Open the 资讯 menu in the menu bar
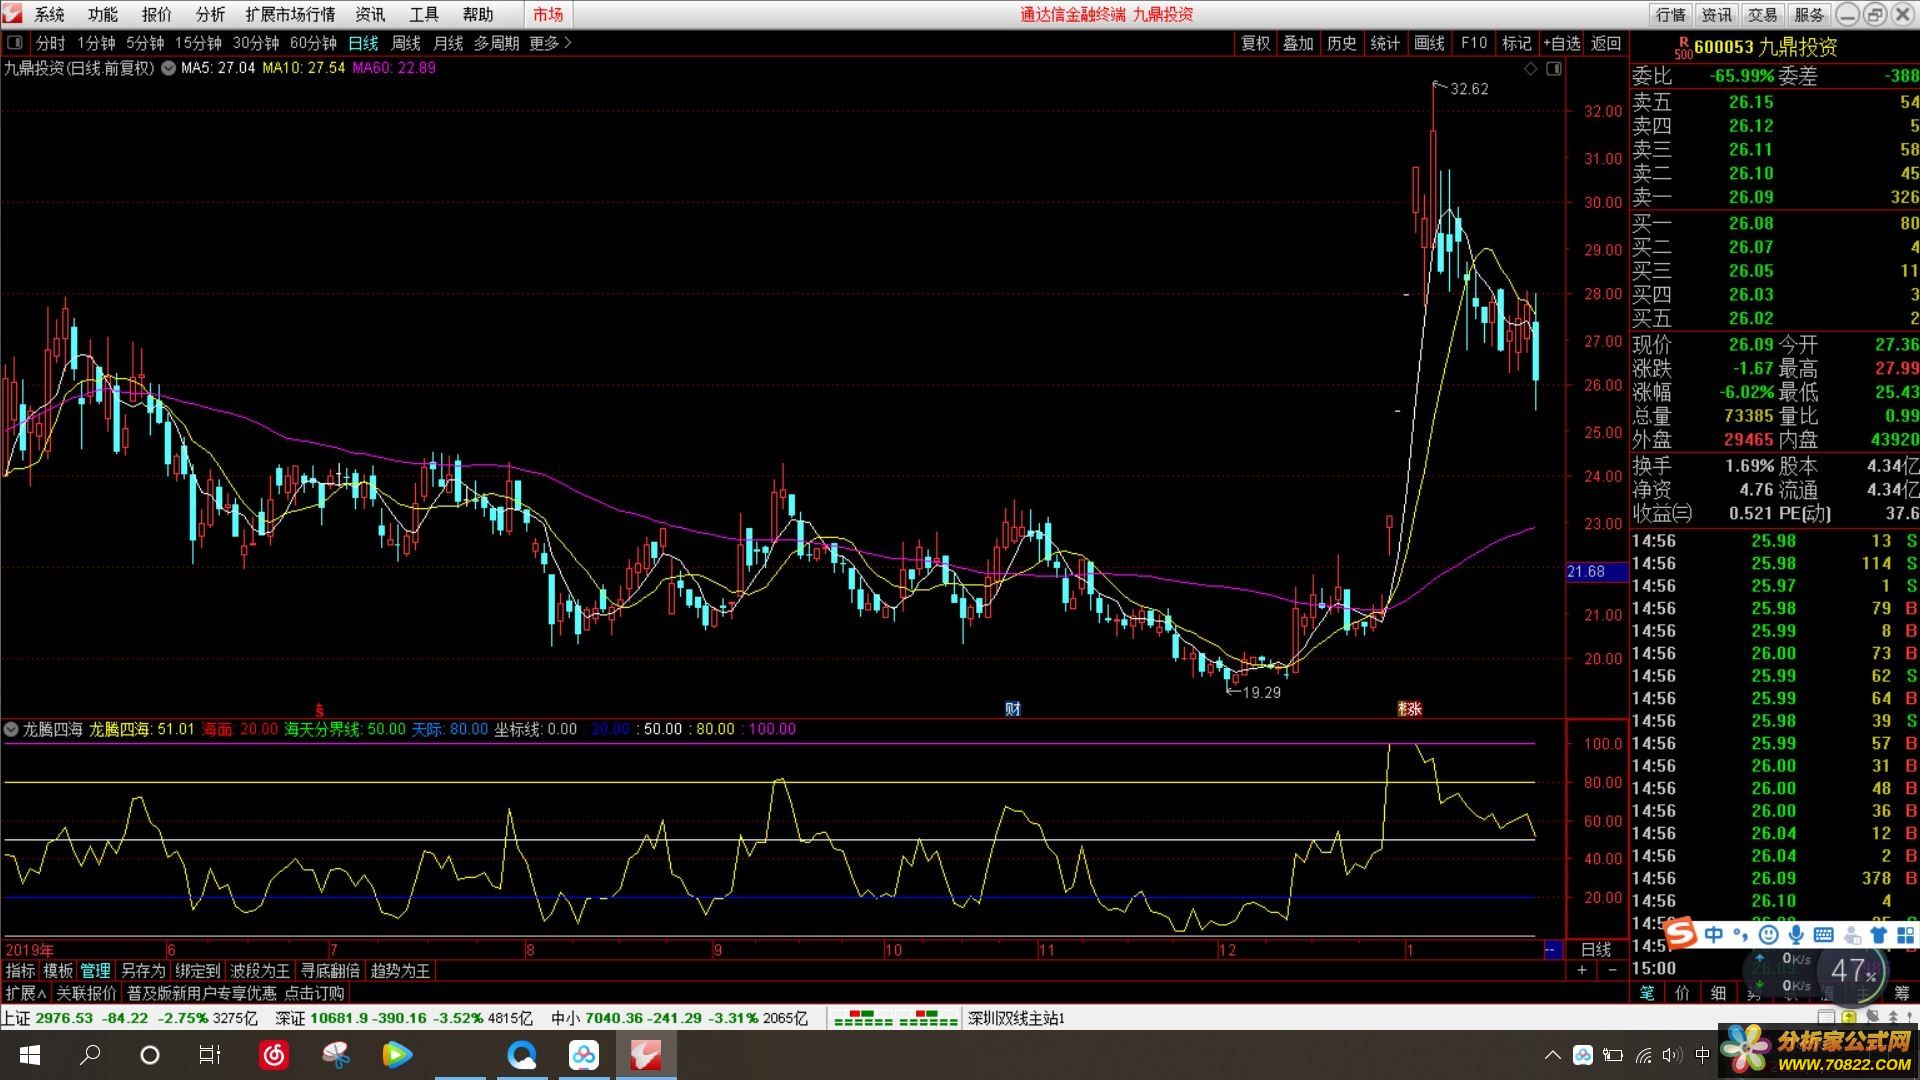 (x=370, y=14)
